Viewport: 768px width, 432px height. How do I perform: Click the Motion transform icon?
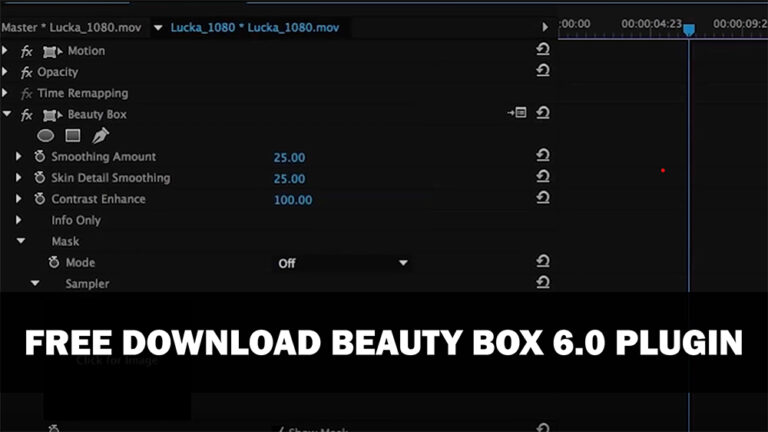(52, 51)
